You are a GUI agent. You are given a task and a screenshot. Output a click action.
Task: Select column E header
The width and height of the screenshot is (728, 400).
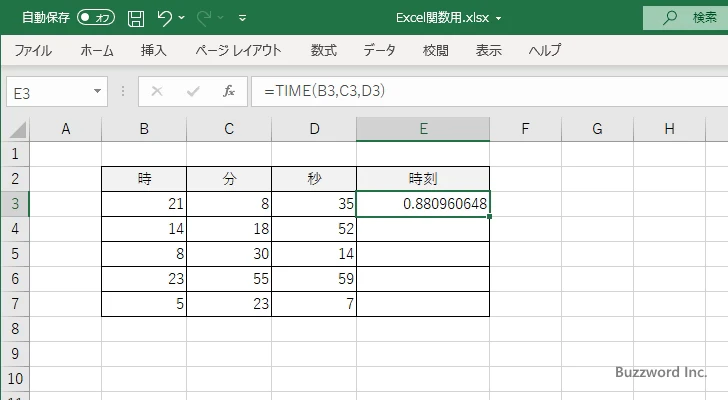(423, 129)
